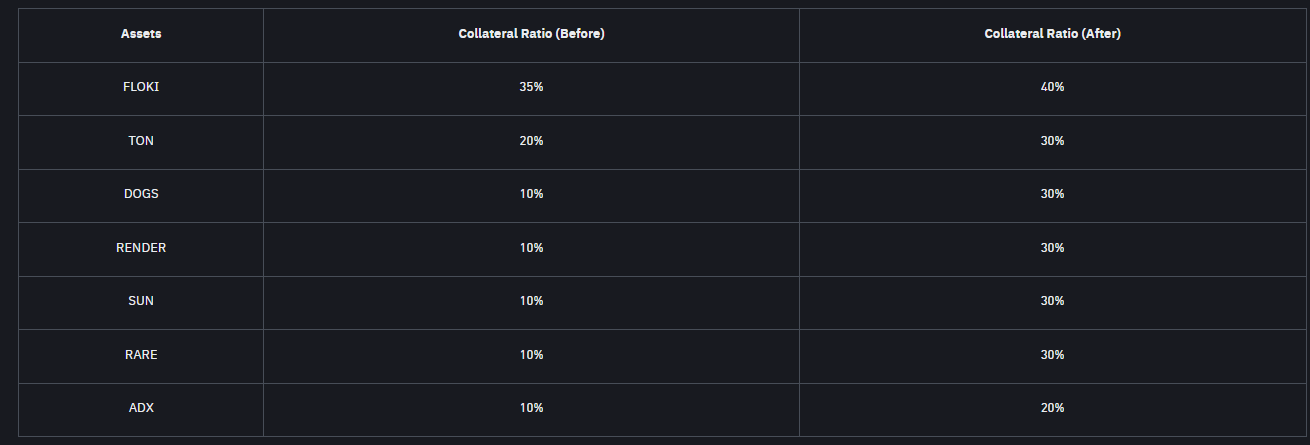Viewport: 1310px width, 445px height.
Task: Click TON's before ratio of 20%
Action: 531,141
